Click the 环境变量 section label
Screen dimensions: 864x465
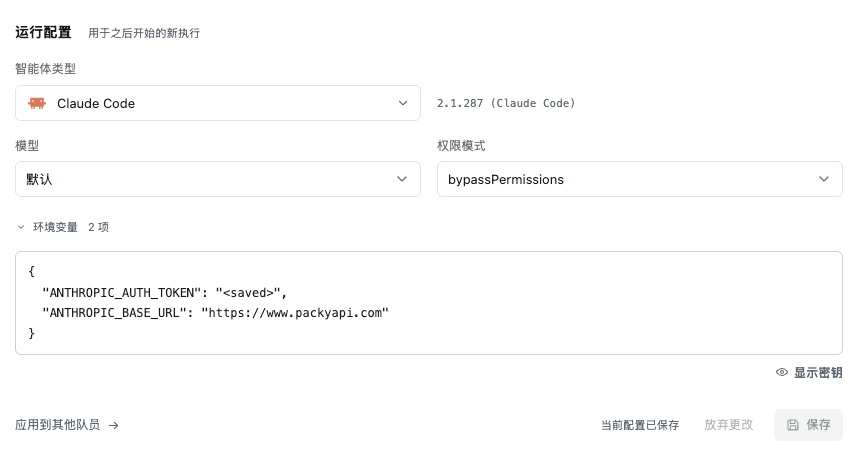coord(55,227)
